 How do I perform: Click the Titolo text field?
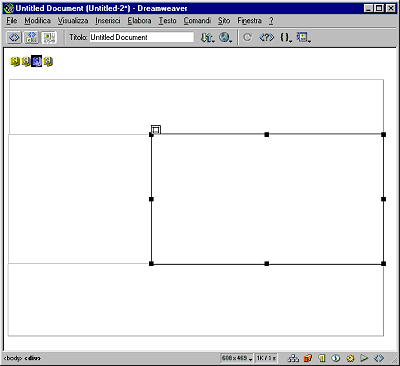(x=142, y=37)
